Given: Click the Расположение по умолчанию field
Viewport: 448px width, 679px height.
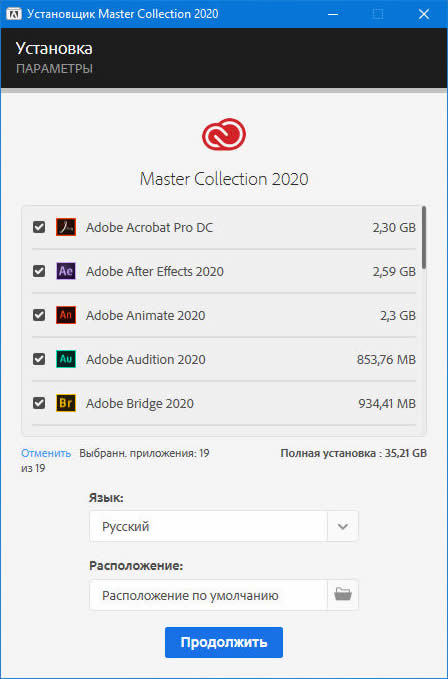Looking at the screenshot, I should coord(208,595).
